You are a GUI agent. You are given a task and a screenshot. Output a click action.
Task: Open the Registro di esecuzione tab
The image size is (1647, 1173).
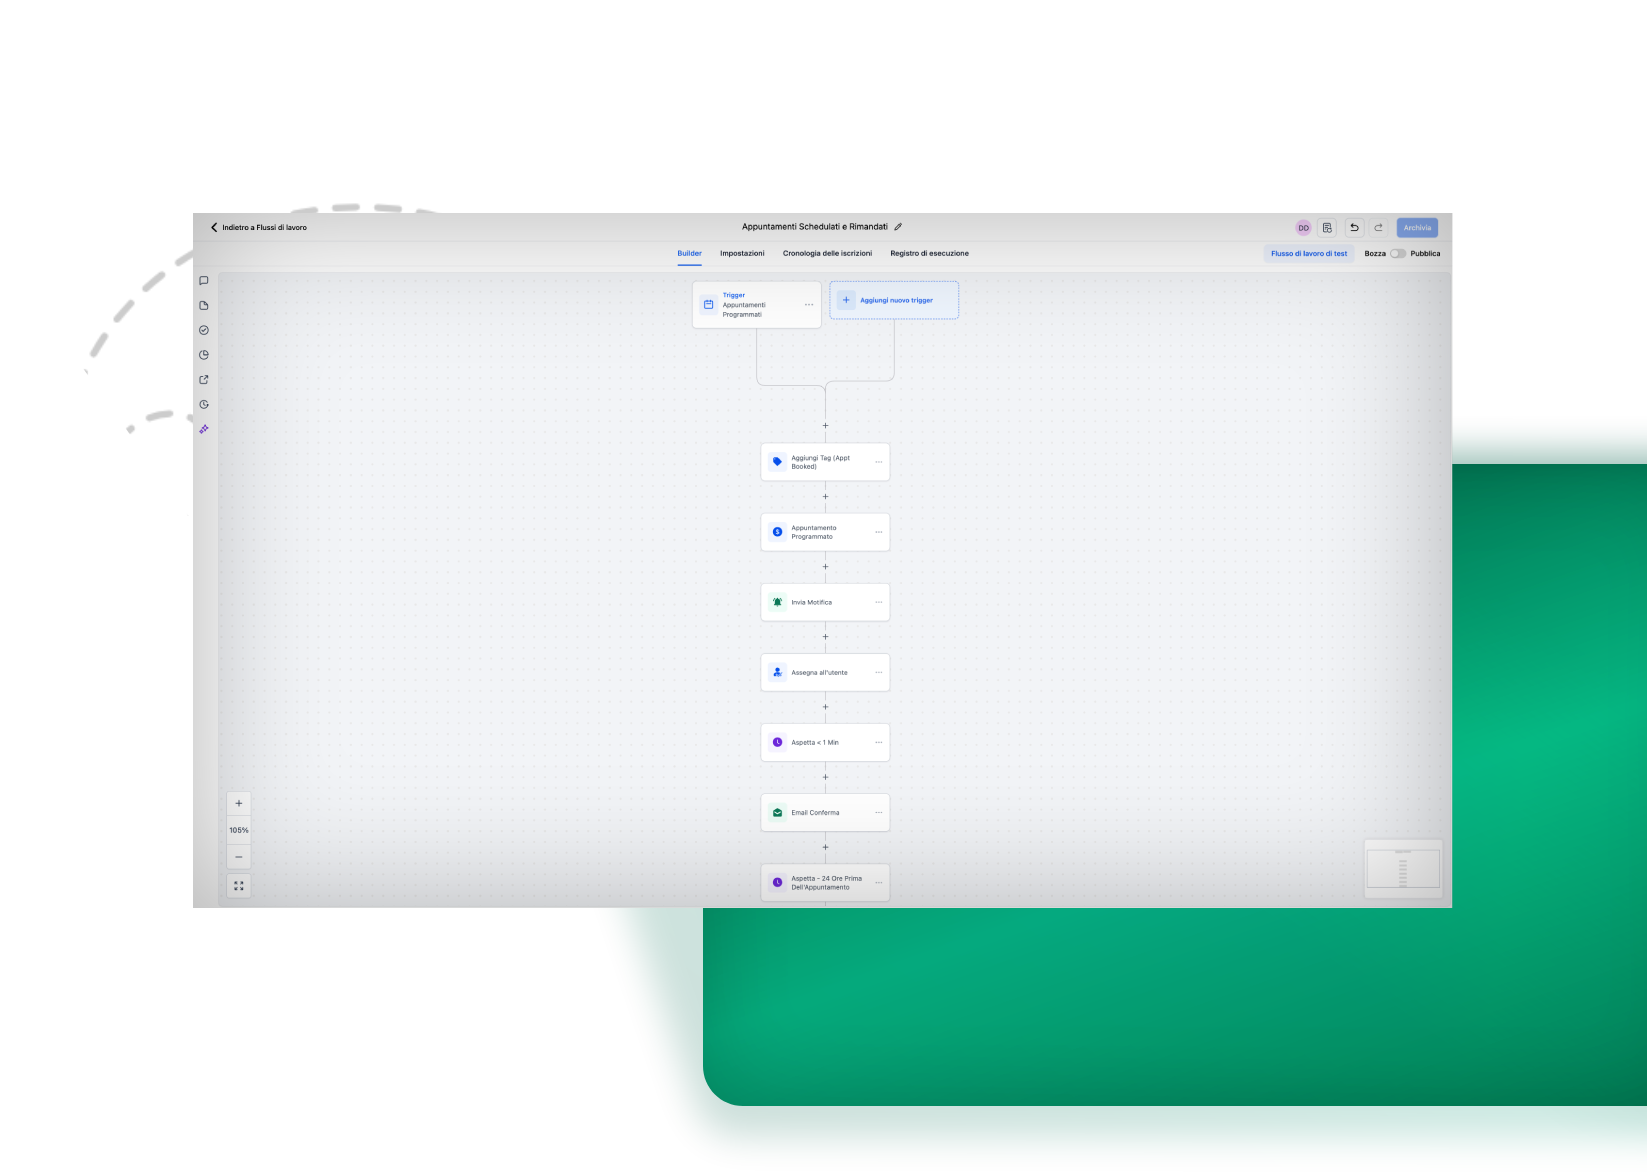point(929,254)
